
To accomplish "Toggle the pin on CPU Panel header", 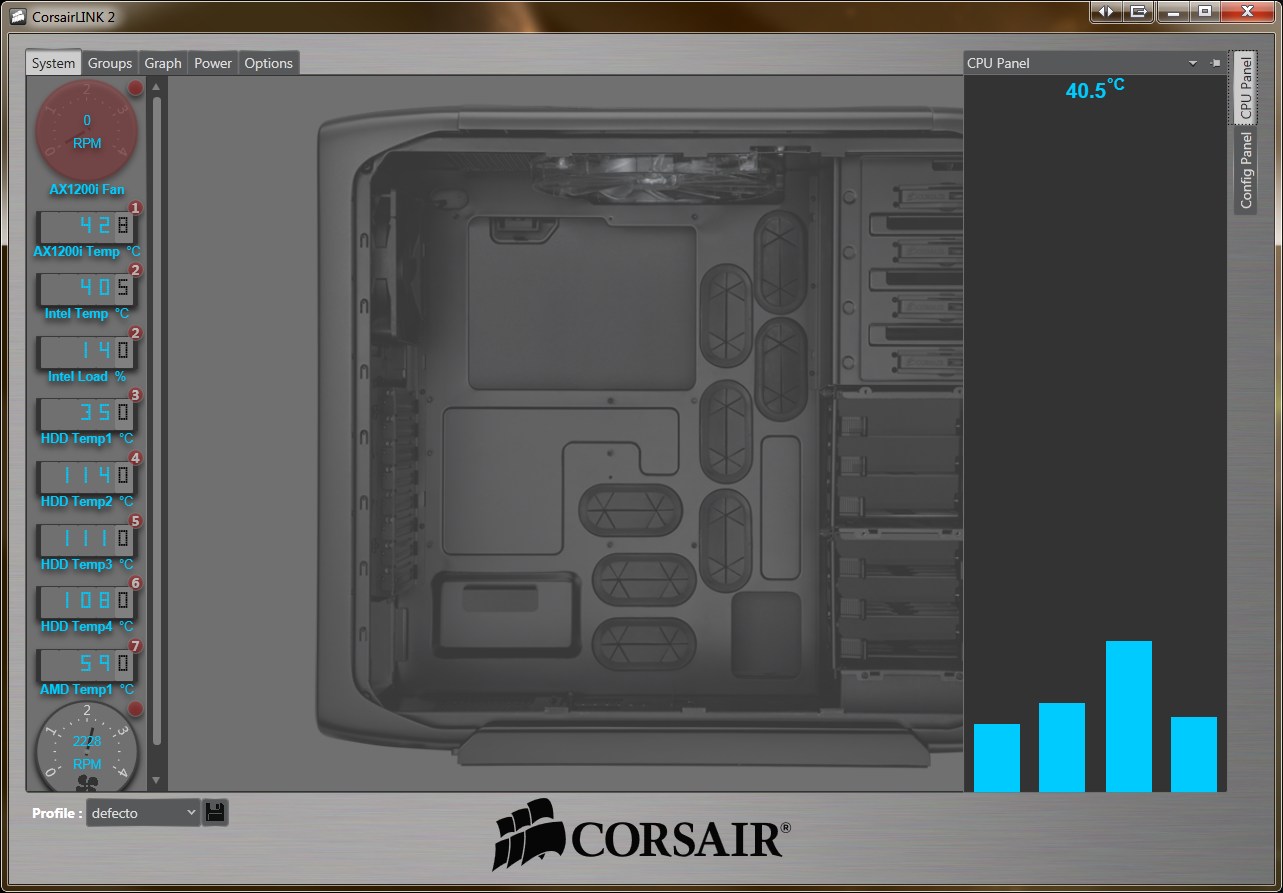I will pyautogui.click(x=1215, y=63).
